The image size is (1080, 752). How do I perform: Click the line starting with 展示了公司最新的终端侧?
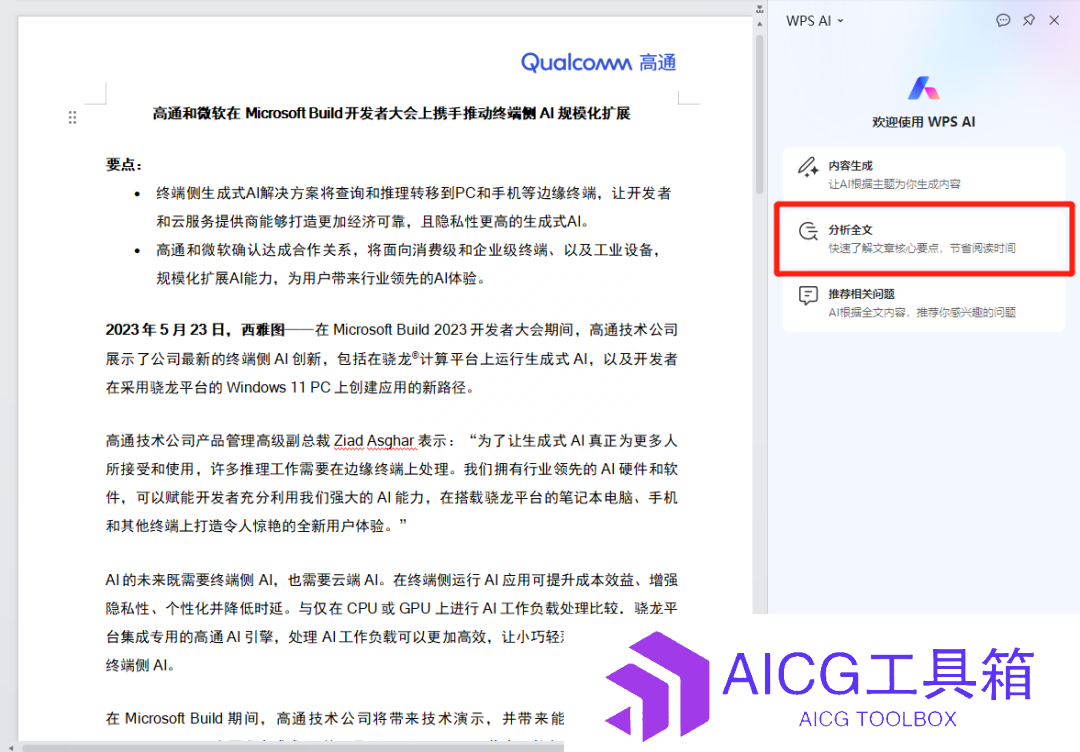click(x=391, y=359)
